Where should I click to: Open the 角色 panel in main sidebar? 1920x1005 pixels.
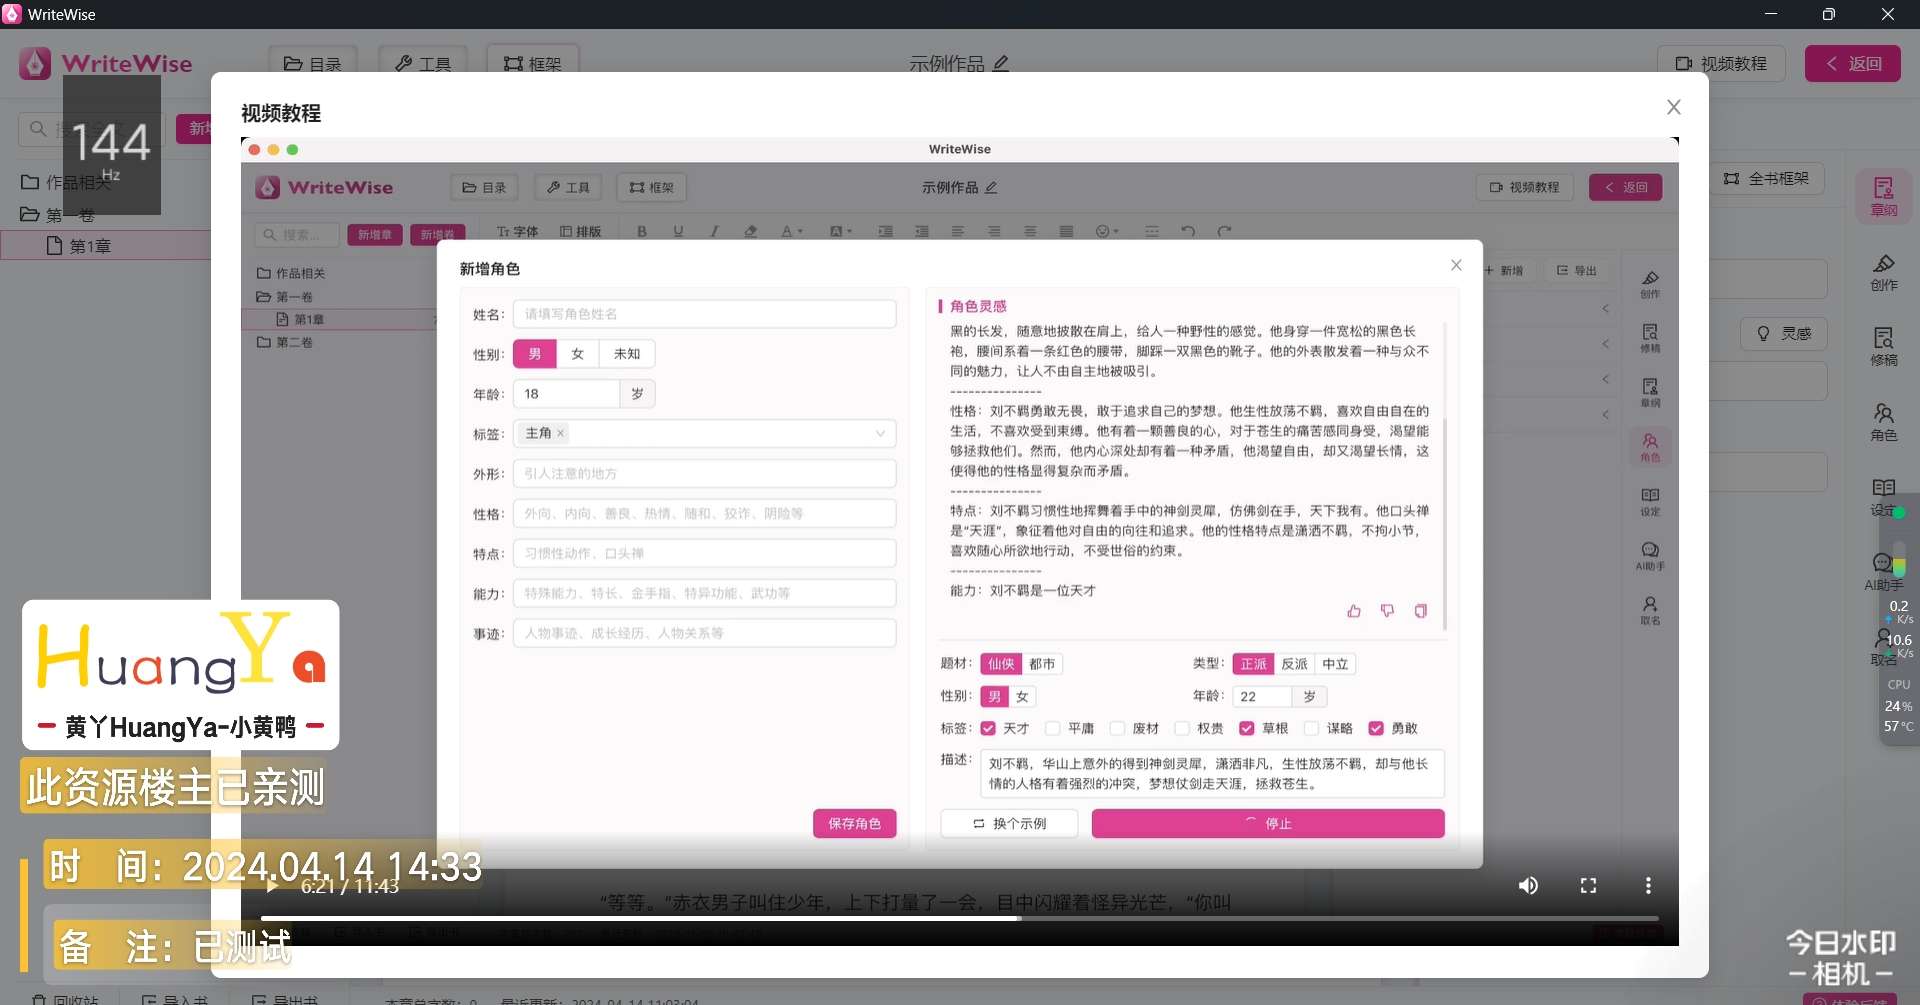[1884, 422]
